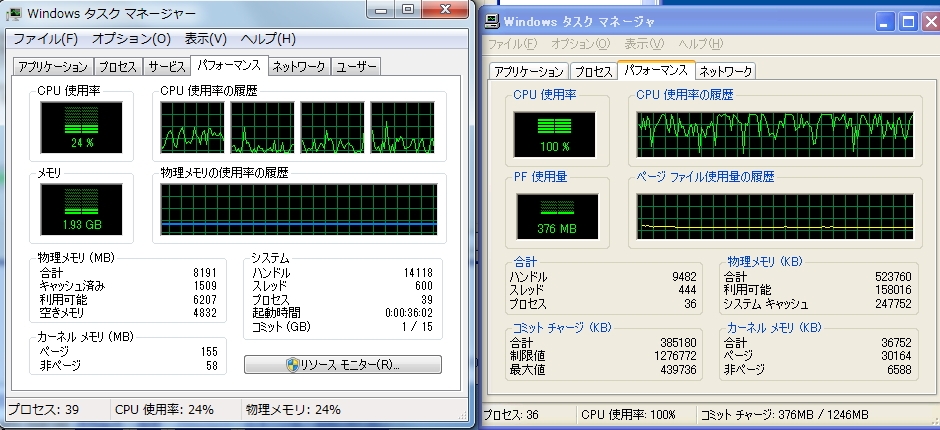Click the kernel ページ value 155
The height and width of the screenshot is (430, 940).
pyautogui.click(x=209, y=351)
